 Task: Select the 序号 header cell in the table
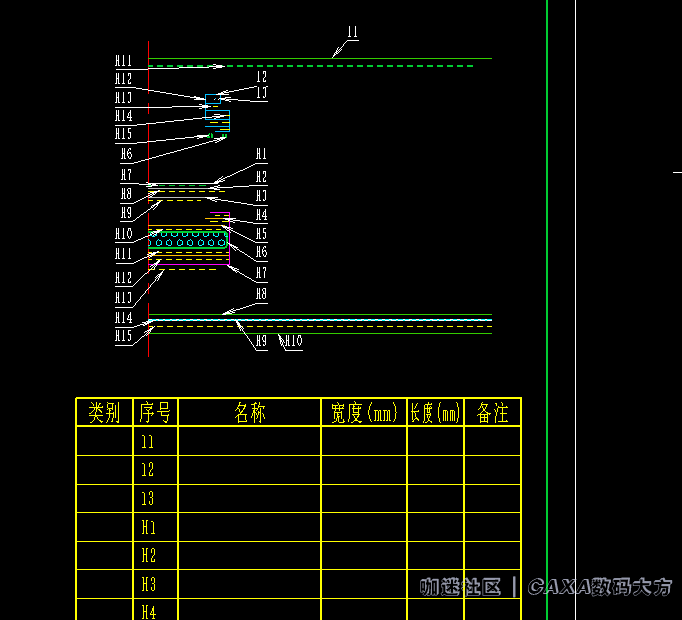tap(155, 412)
